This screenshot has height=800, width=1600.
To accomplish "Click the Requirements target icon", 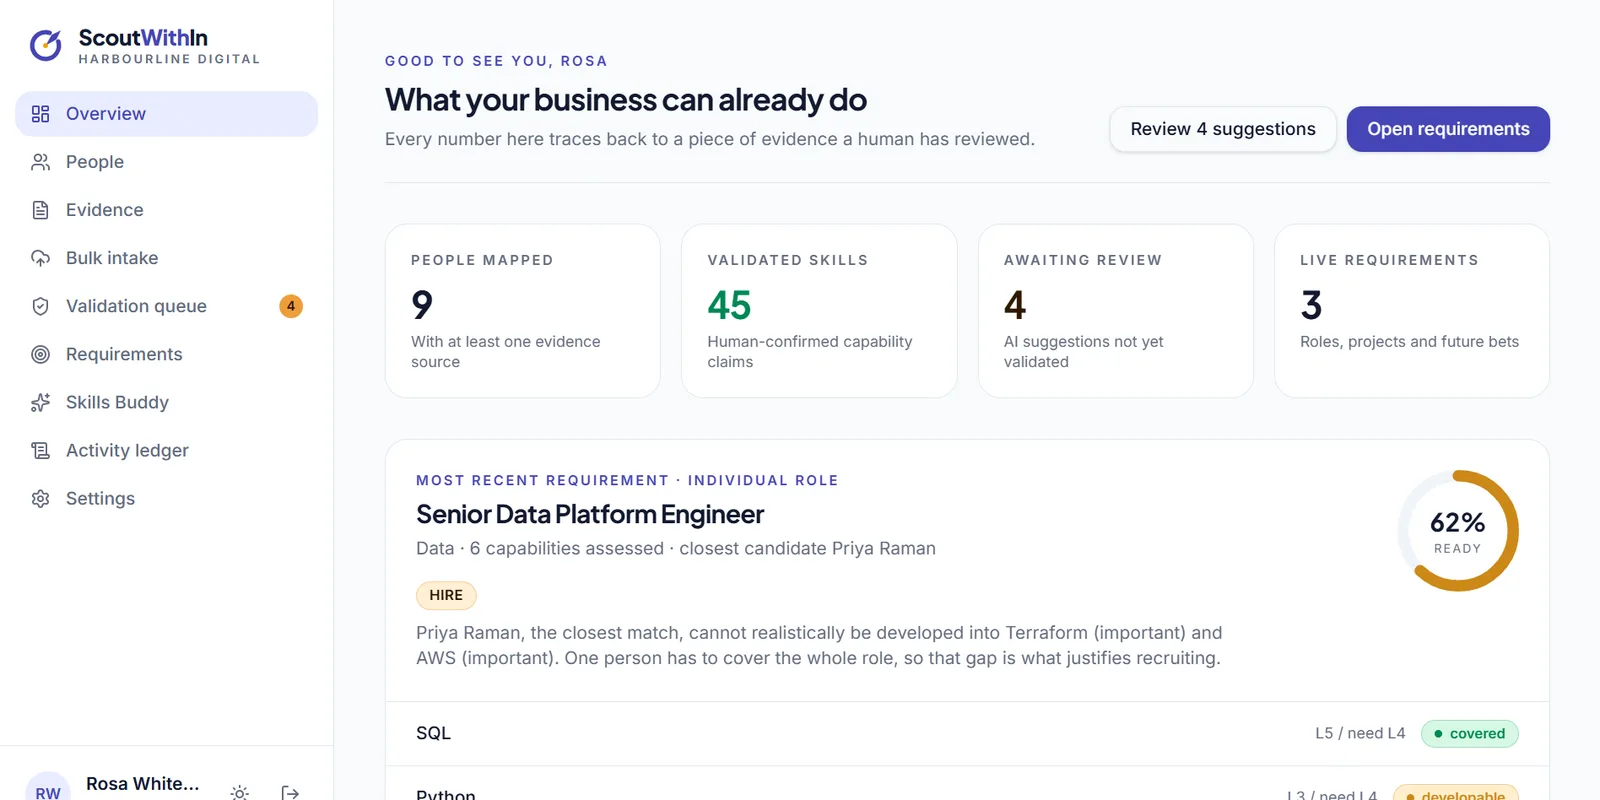I will (x=40, y=354).
